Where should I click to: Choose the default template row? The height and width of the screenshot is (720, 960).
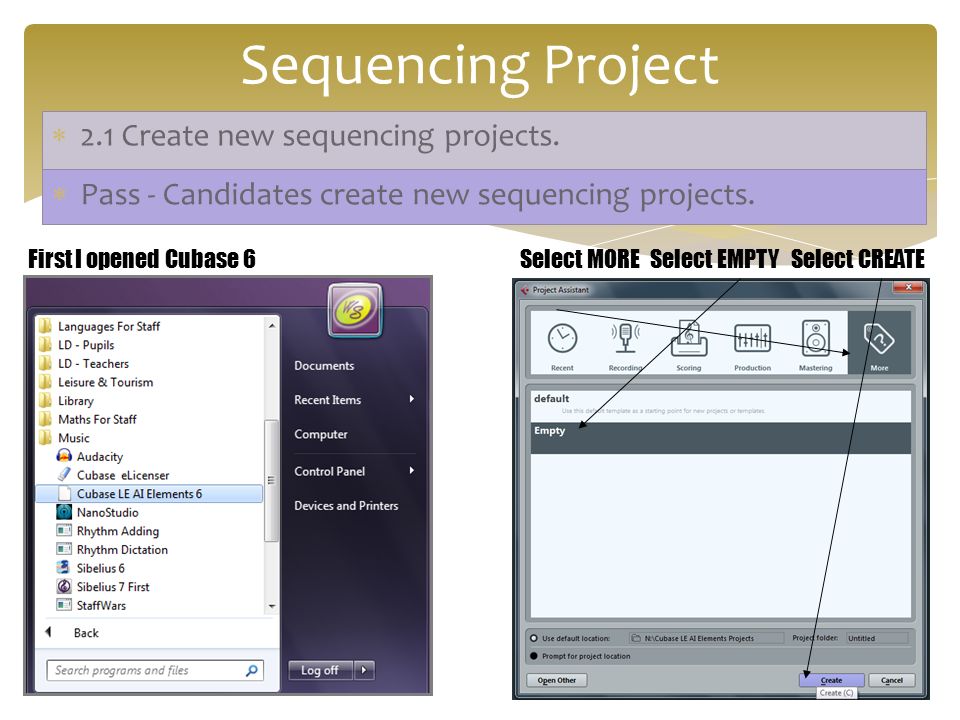click(721, 405)
